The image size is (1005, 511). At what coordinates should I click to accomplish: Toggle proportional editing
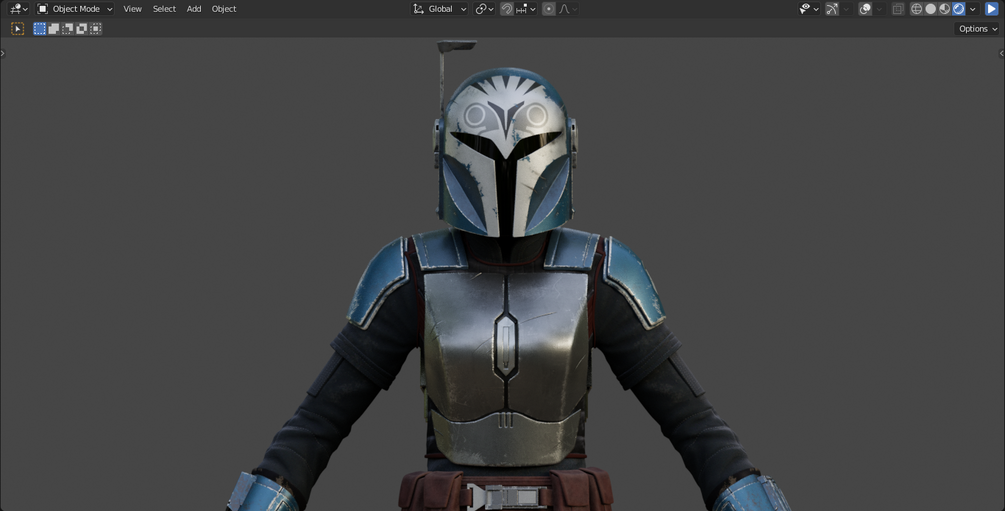pos(549,9)
